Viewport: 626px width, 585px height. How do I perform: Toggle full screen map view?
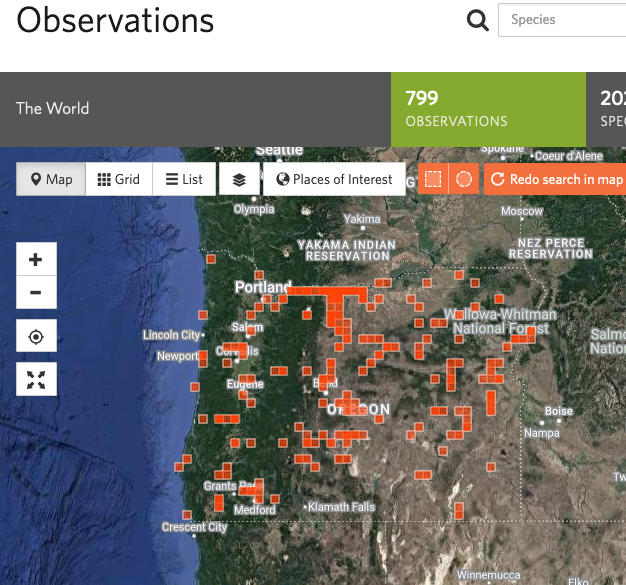pos(36,379)
